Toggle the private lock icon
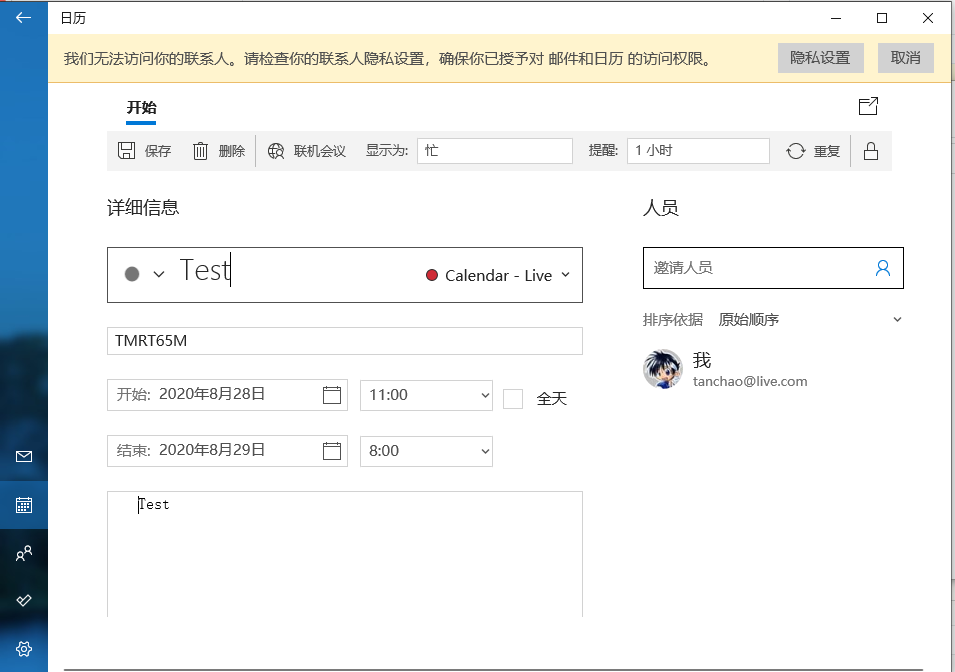Image resolution: width=955 pixels, height=672 pixels. 871,151
